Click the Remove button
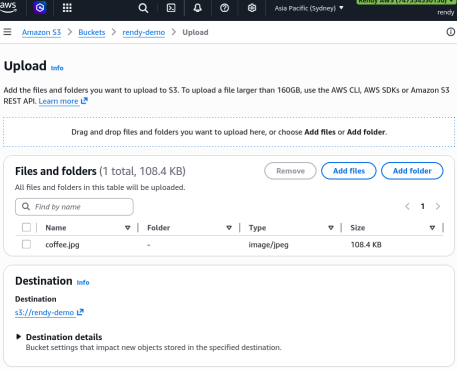 290,171
